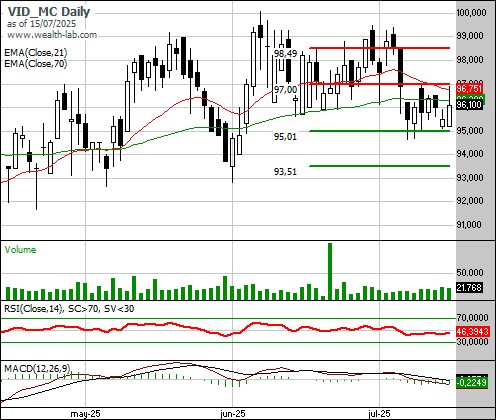This screenshot has width=496, height=420.
Task: Click the jul-25 date axis label
Action: point(379,414)
